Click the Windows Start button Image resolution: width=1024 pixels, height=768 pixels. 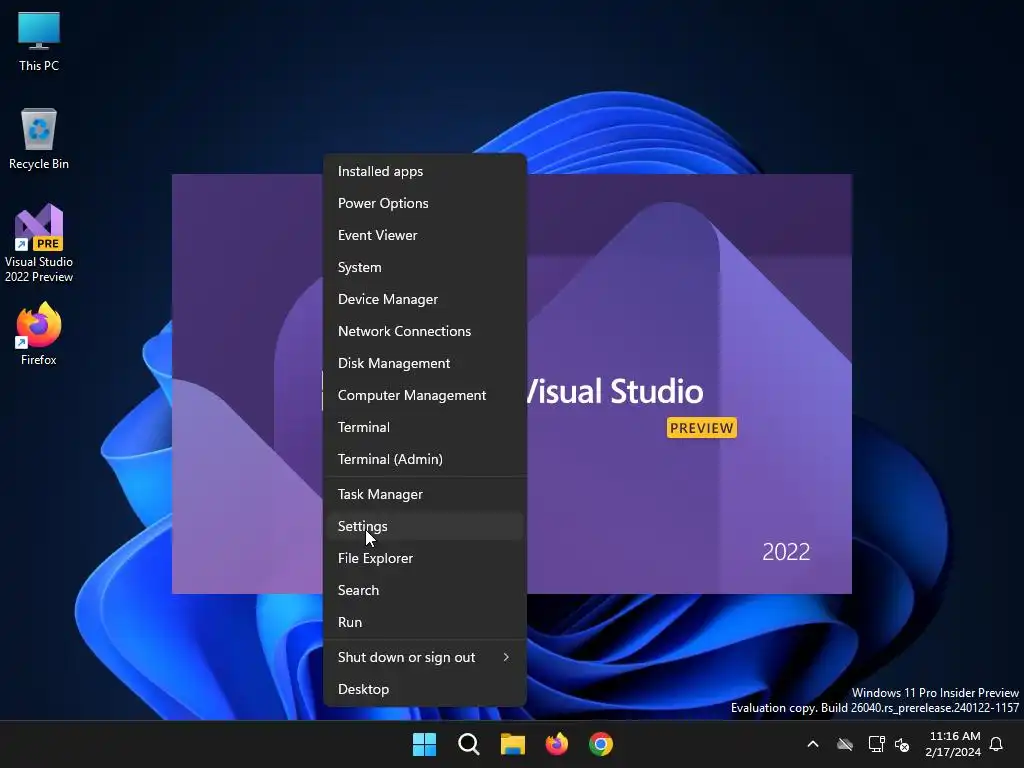point(424,744)
